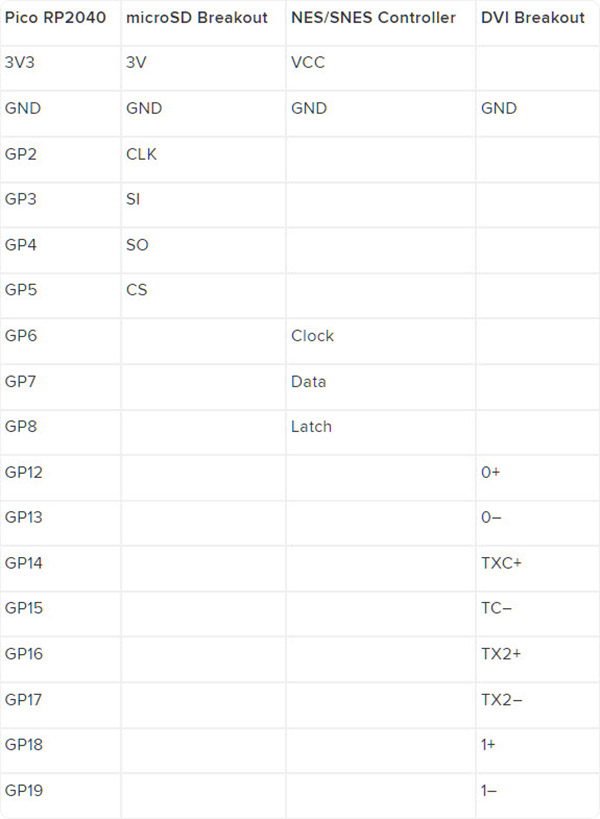This screenshot has width=600, height=819.
Task: Click the GP3 row label
Action: point(21,199)
